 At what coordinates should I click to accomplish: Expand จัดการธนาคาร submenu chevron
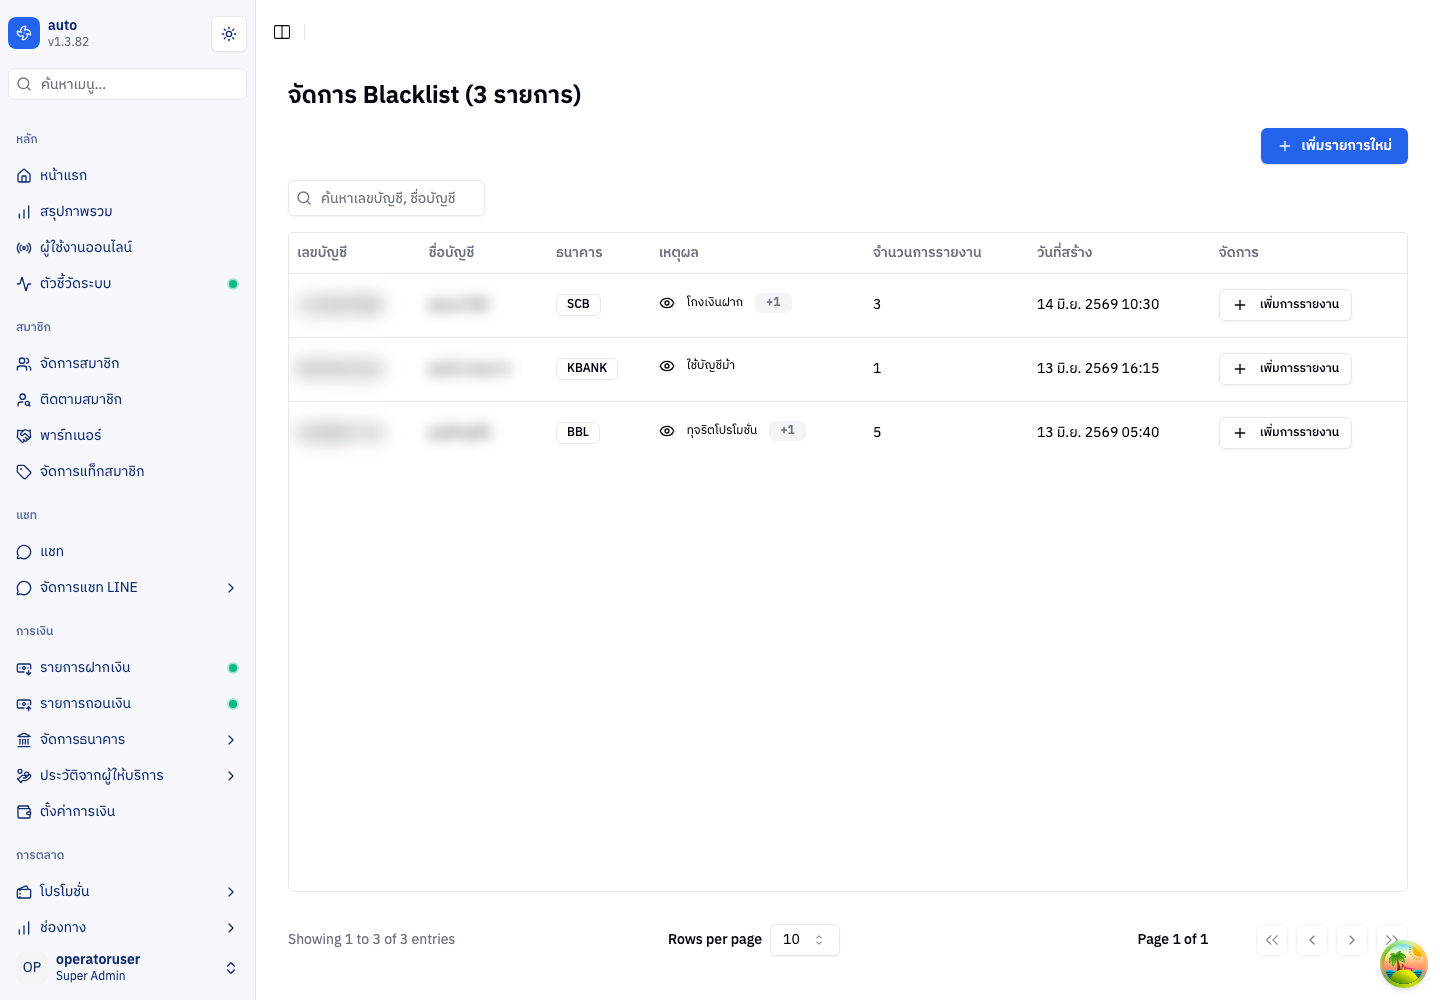(x=231, y=739)
